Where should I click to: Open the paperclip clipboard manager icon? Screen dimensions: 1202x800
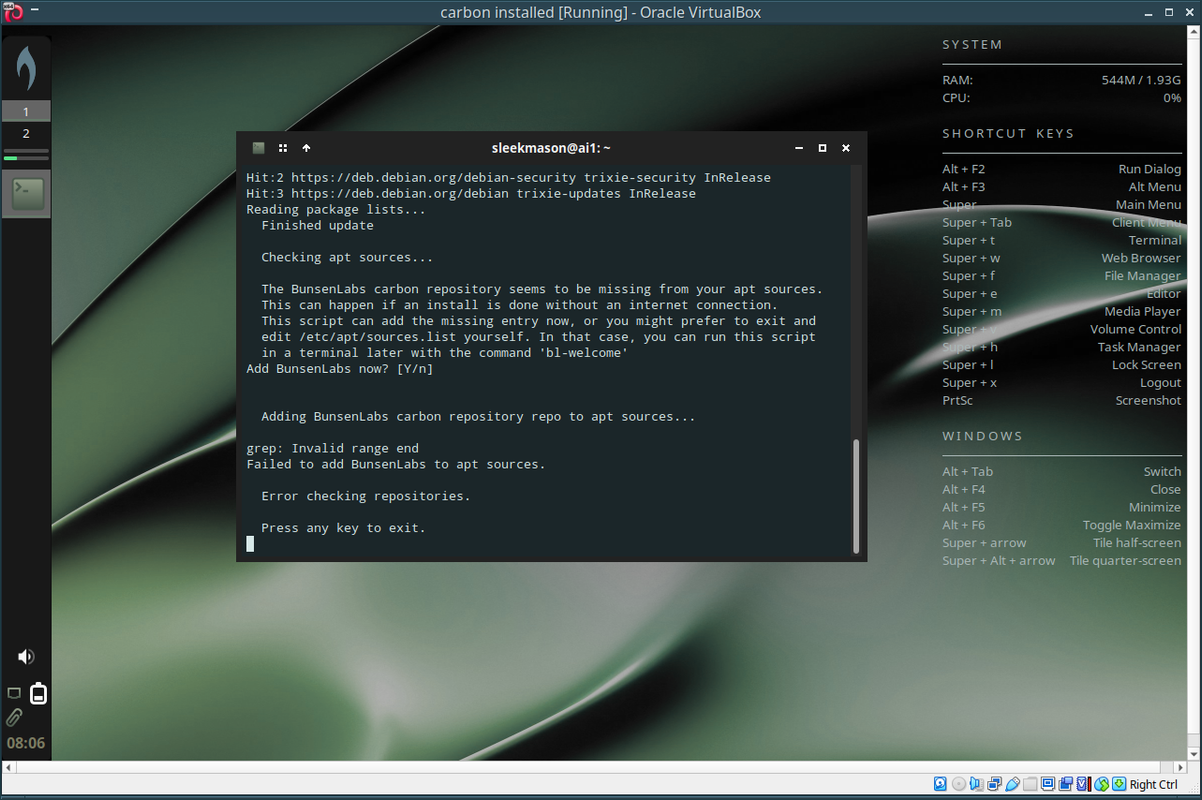click(x=14, y=717)
